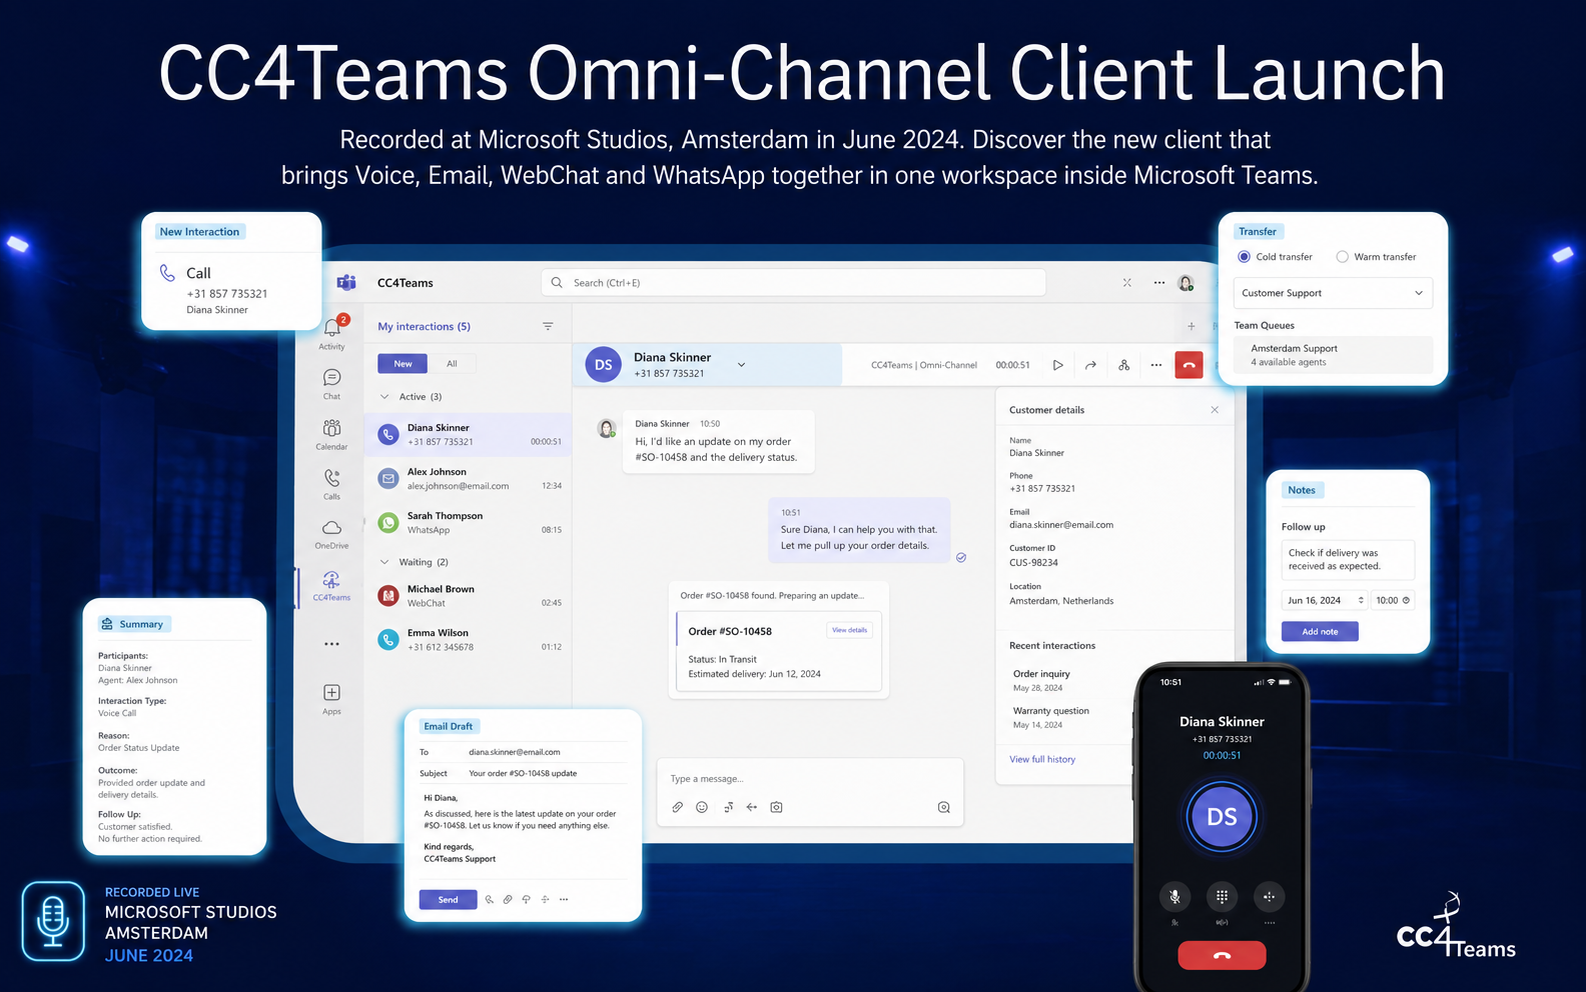Select the Amsterdam Support team queue
Viewport: 1586px width, 992px height.
(1333, 355)
